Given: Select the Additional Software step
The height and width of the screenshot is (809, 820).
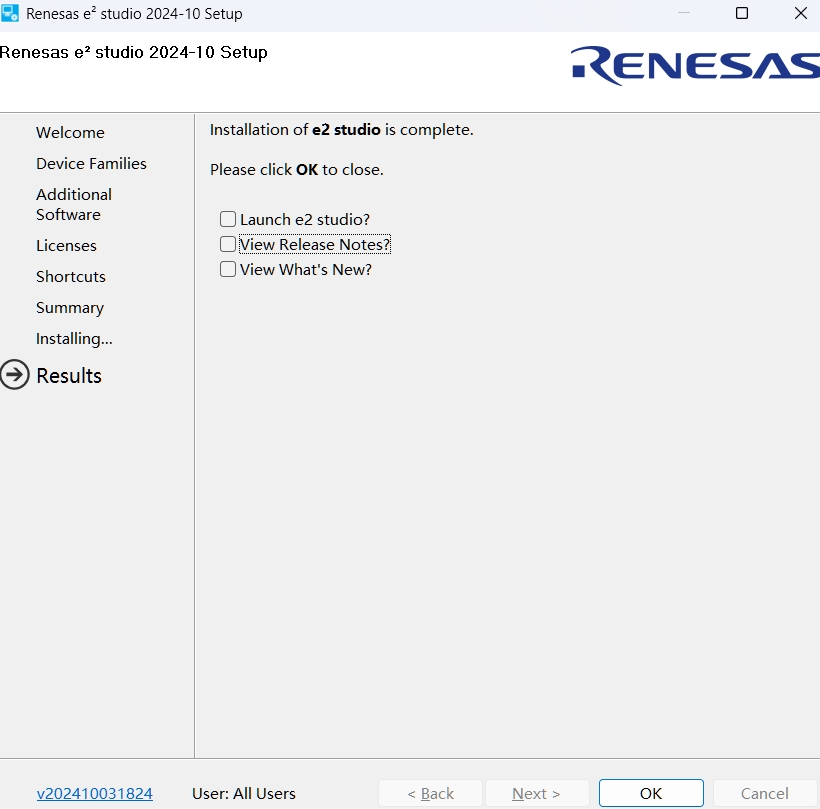Looking at the screenshot, I should [x=74, y=204].
